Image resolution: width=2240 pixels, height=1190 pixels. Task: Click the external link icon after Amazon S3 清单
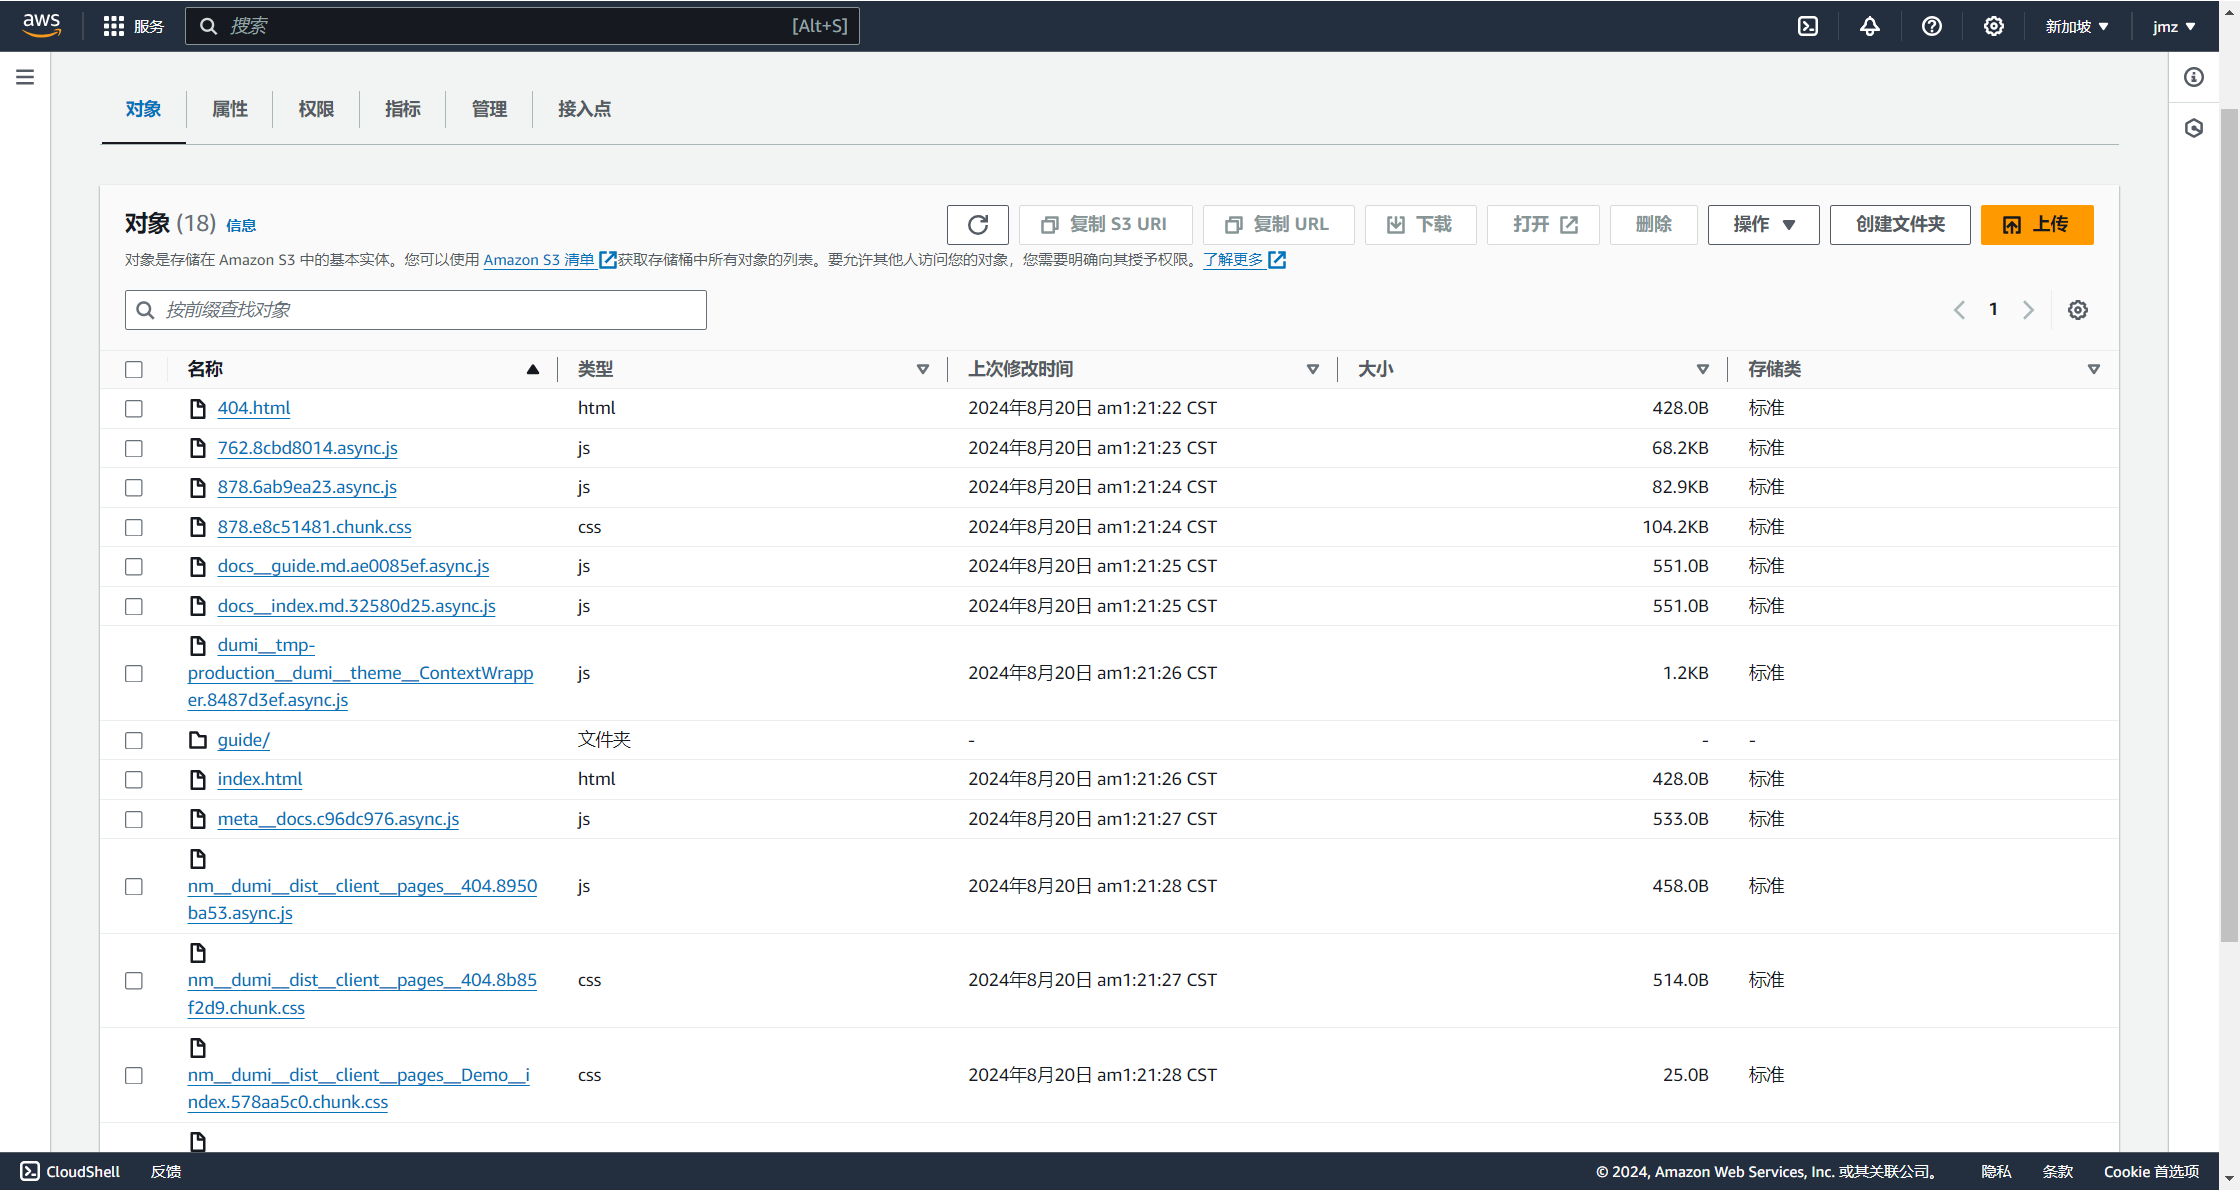click(x=607, y=260)
